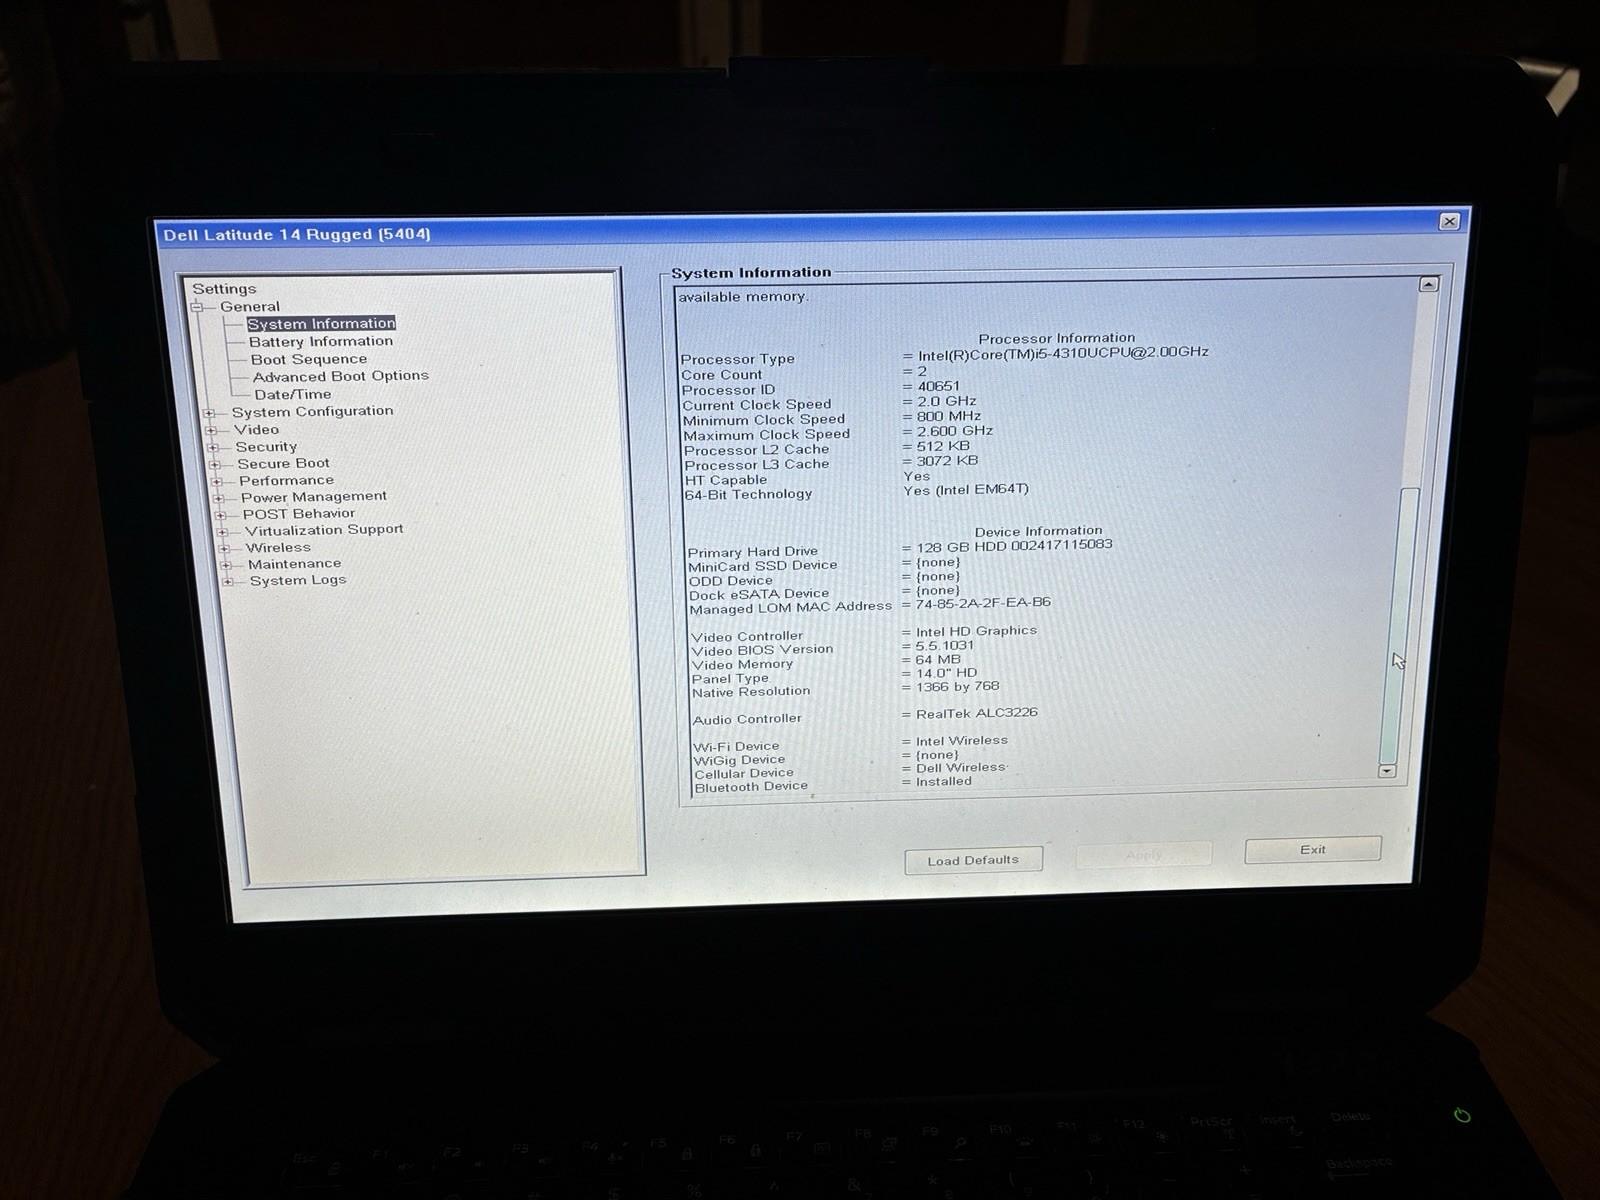The height and width of the screenshot is (1200, 1600).
Task: Click the Video Memory 64 MB value
Action: pos(938,660)
